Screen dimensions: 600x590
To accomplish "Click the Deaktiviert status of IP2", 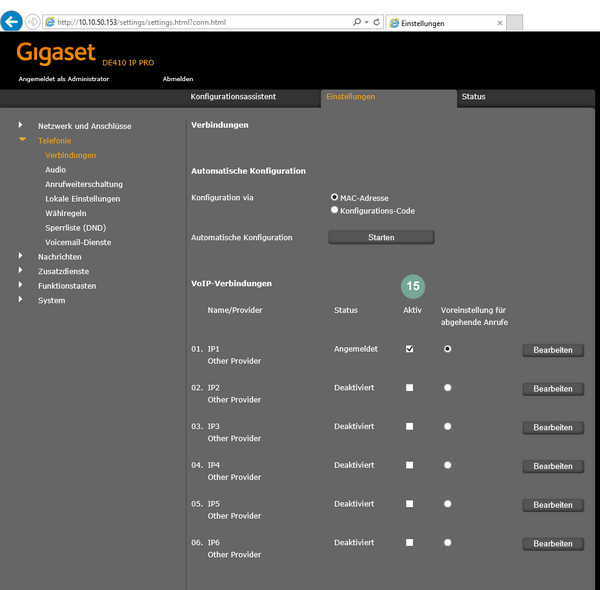I will (x=354, y=388).
